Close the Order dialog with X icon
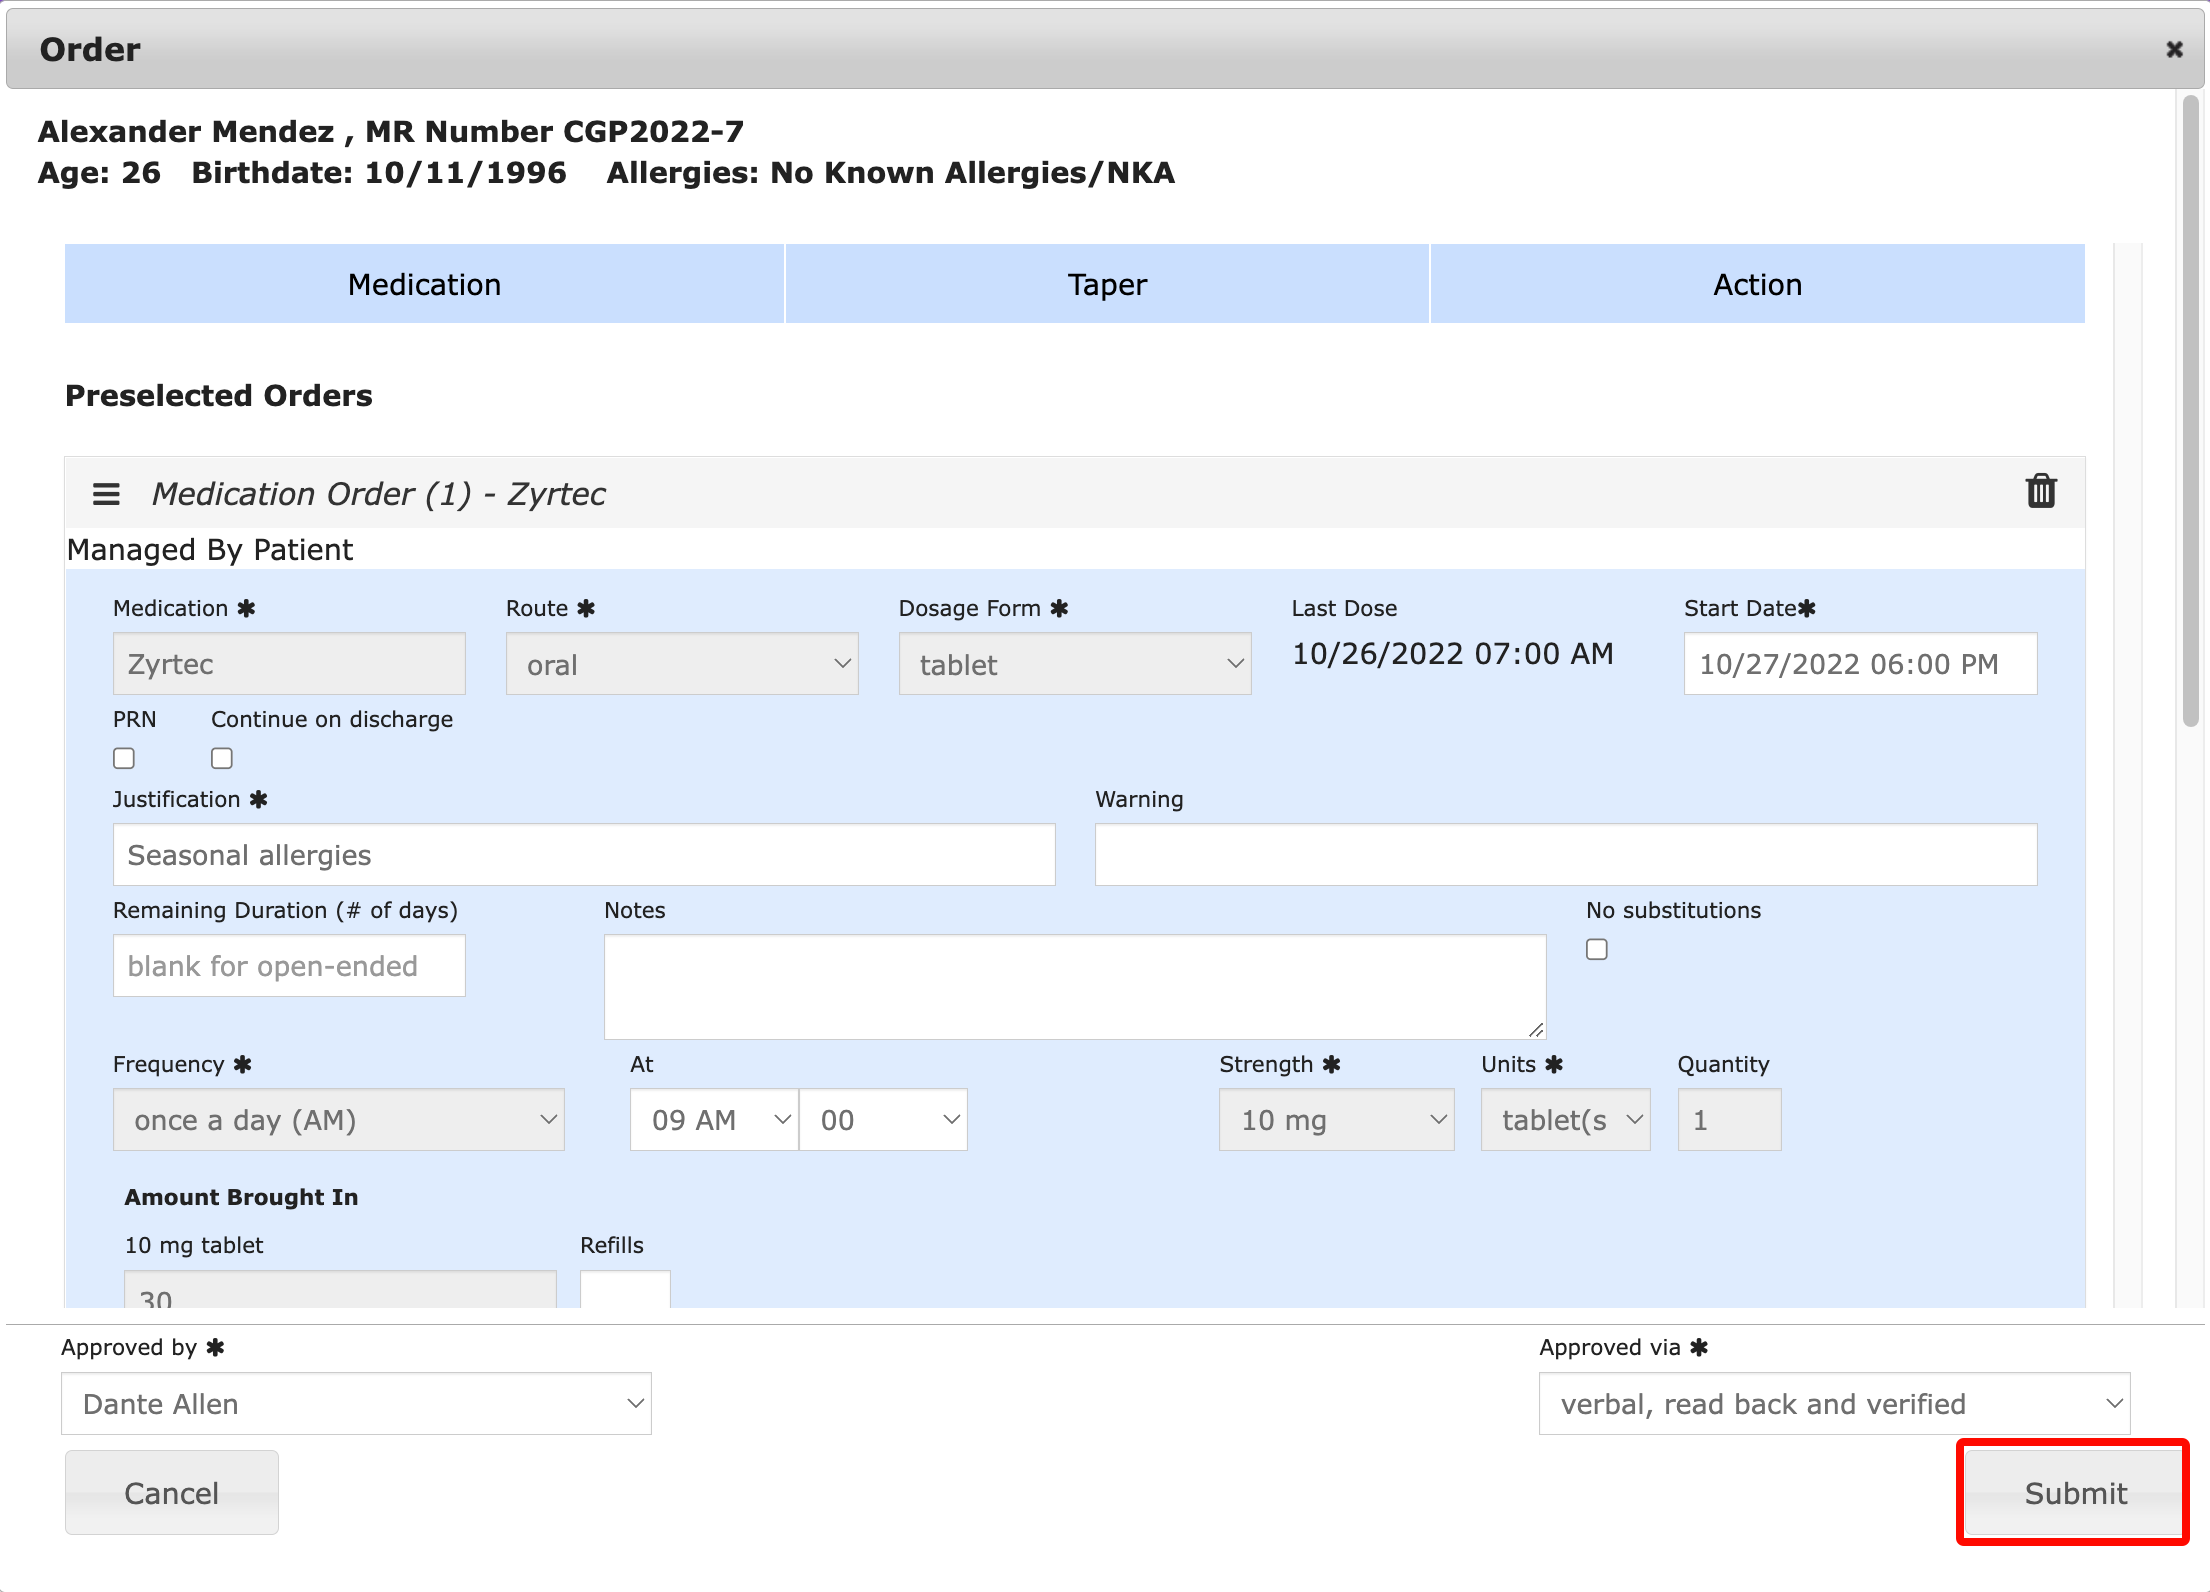 (x=2174, y=49)
